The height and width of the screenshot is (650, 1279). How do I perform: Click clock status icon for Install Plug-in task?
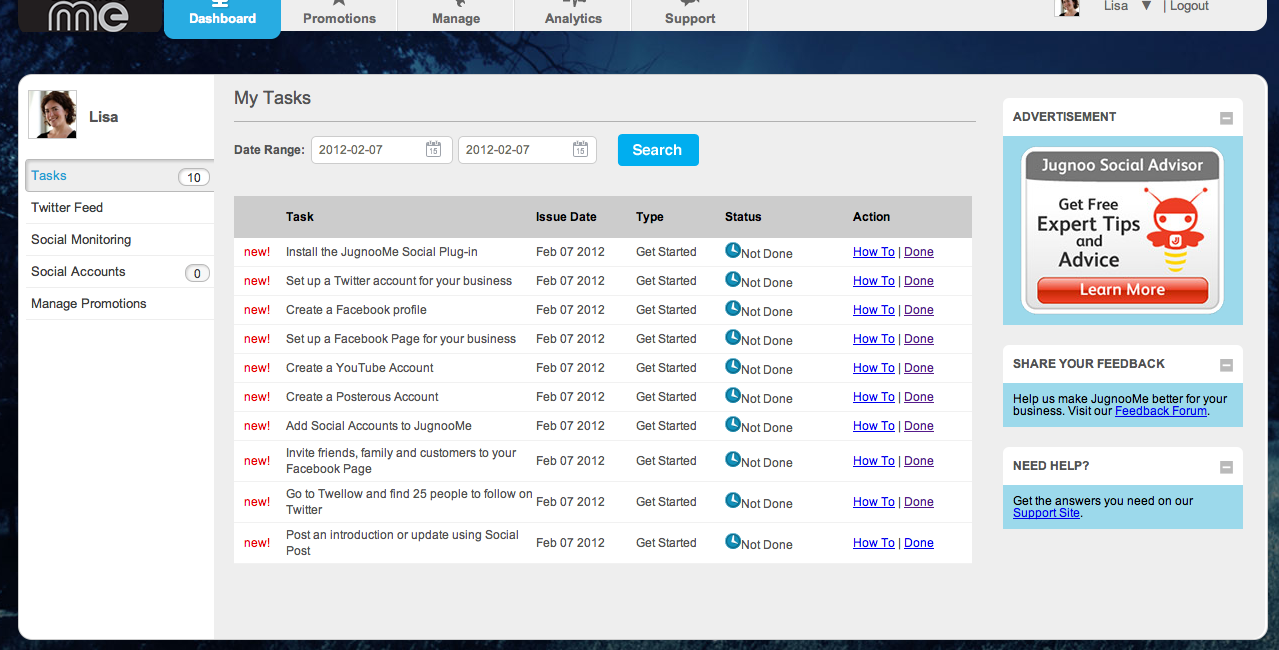coord(733,250)
